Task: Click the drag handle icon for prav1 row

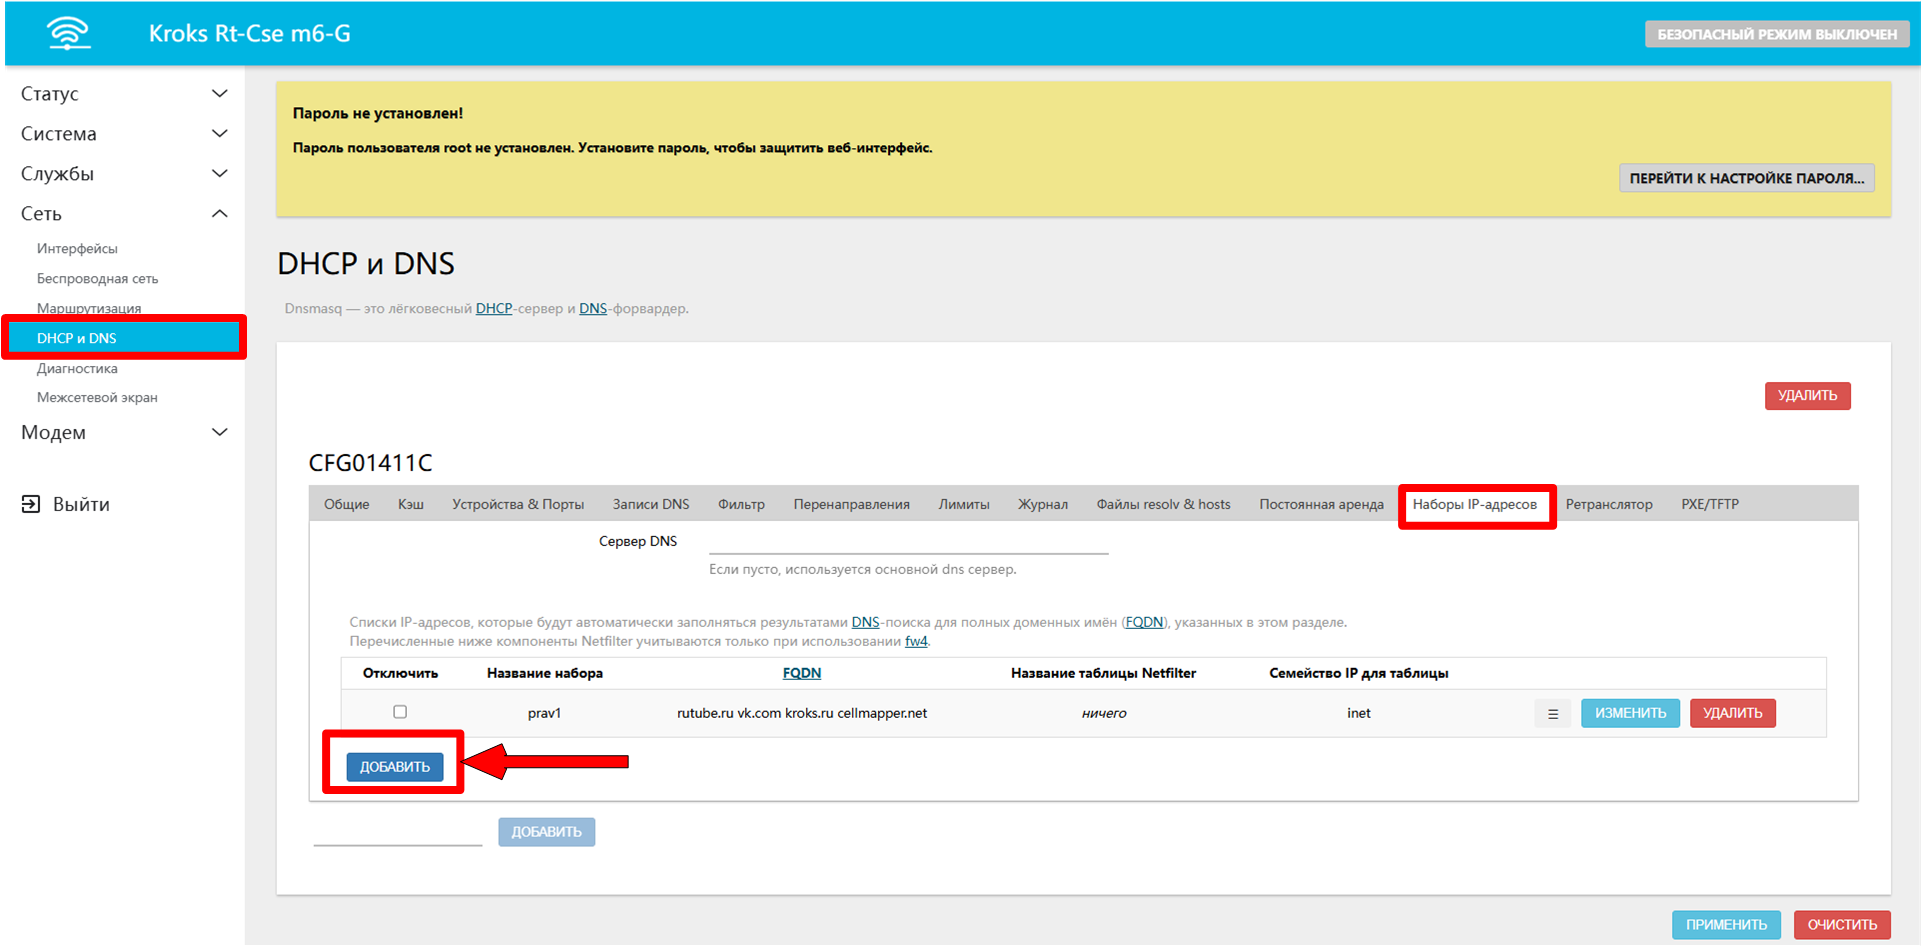Action: (x=1552, y=714)
